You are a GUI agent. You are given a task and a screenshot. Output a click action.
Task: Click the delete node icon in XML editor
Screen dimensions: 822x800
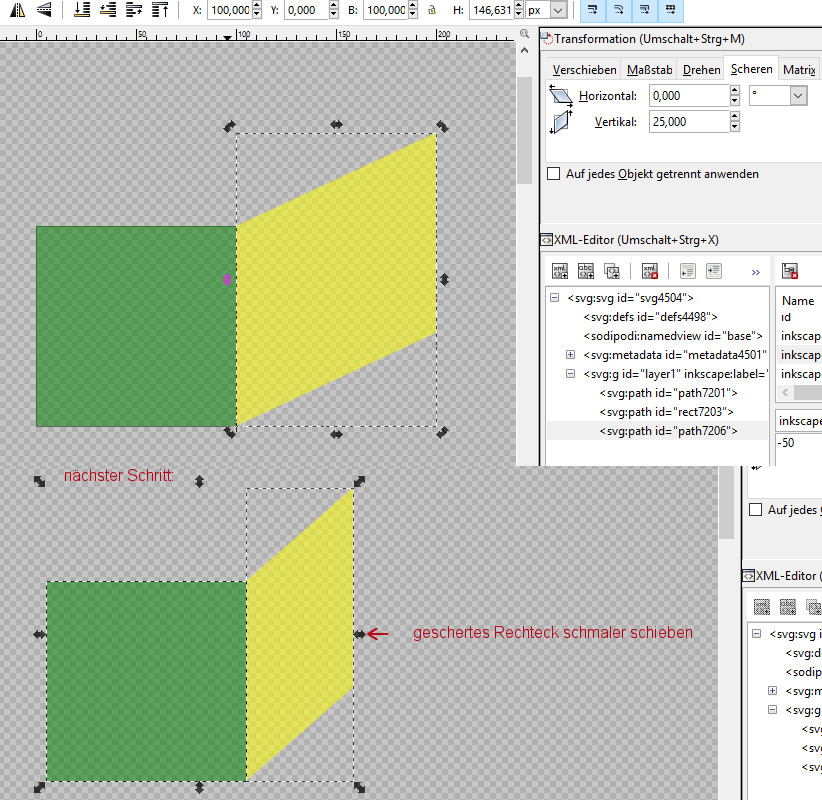click(x=650, y=271)
